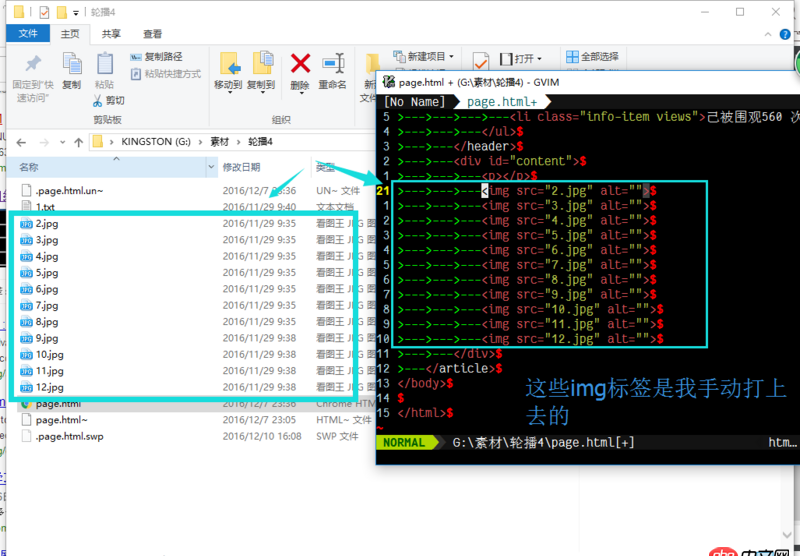The width and height of the screenshot is (800, 556).
Task: Click the Rename icon
Action: tap(333, 64)
